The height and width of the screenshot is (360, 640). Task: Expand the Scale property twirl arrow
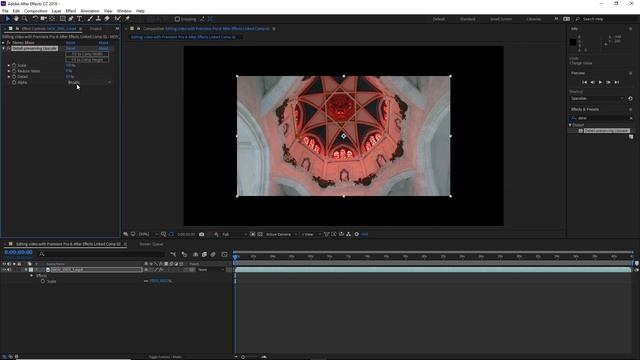click(9, 65)
